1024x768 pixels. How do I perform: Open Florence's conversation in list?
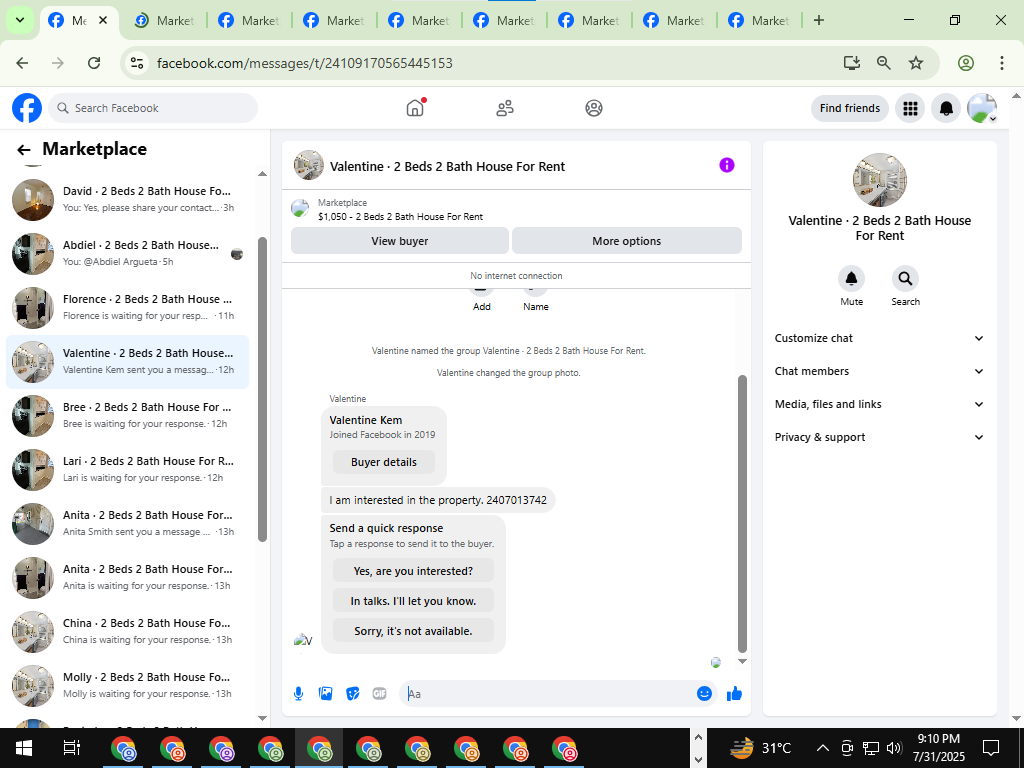click(x=128, y=308)
